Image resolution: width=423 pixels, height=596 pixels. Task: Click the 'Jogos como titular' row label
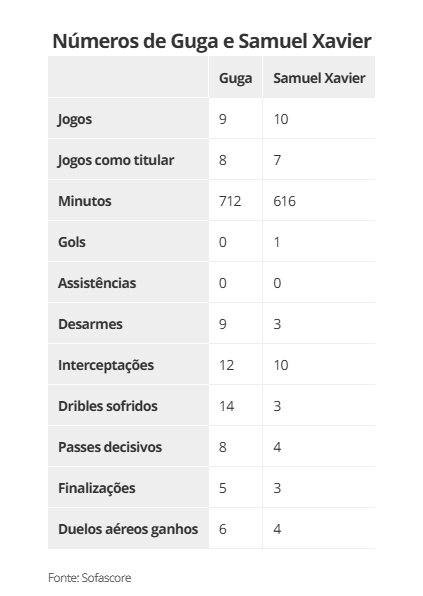pyautogui.click(x=116, y=160)
